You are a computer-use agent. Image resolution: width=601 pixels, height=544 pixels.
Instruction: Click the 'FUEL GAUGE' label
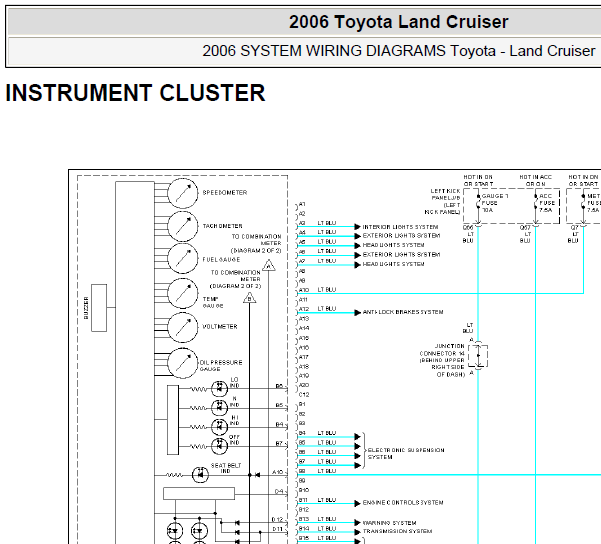222,260
